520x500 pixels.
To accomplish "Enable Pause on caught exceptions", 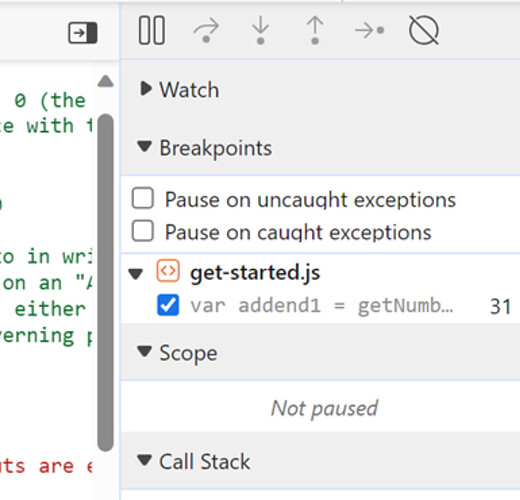I will coord(143,230).
